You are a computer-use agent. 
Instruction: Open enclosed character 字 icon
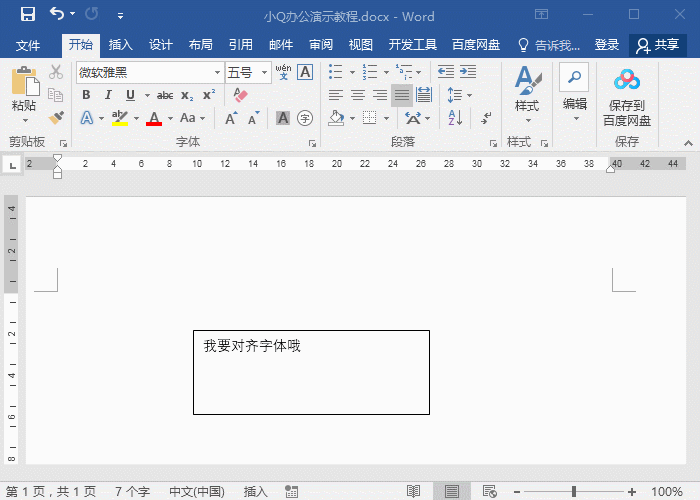[x=305, y=118]
